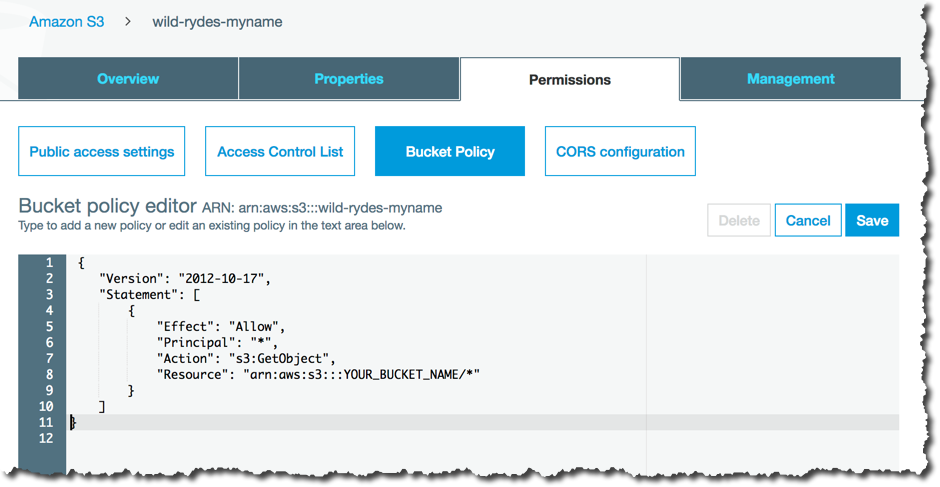Select the Permissions tab

click(570, 79)
